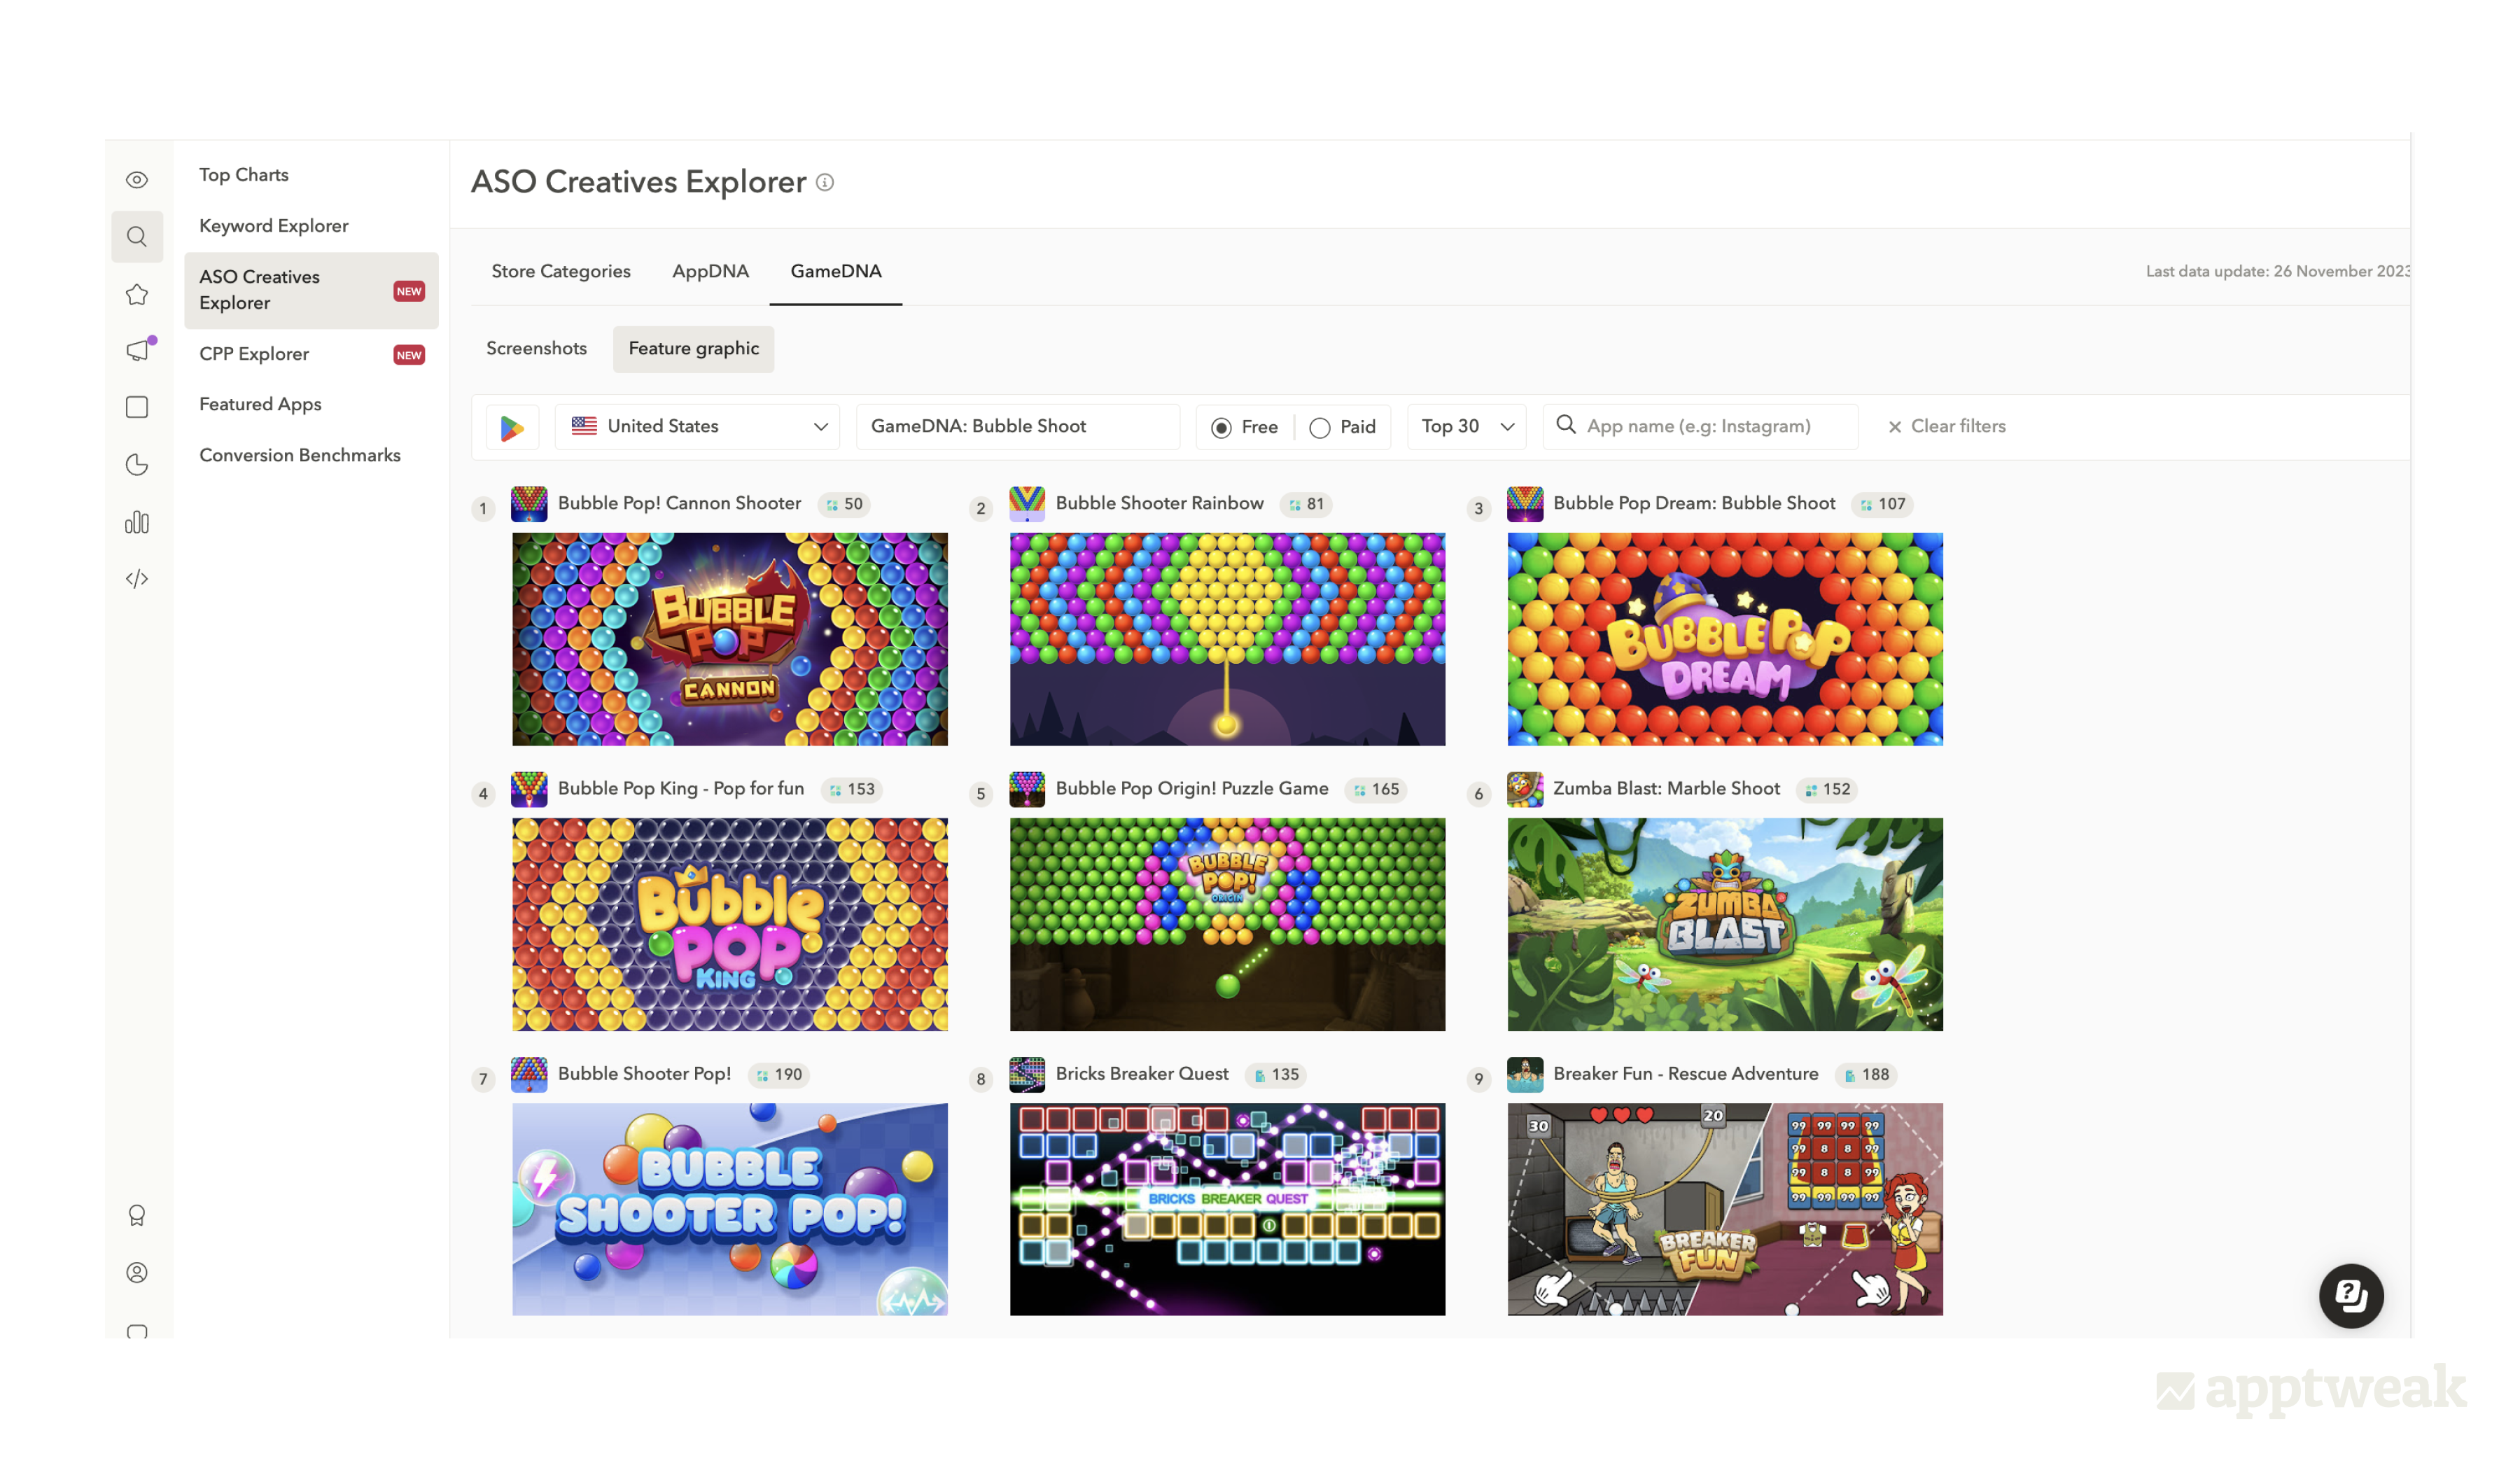Click the magnifier icon in the app search field
The image size is (2520, 1470).
tap(1566, 425)
